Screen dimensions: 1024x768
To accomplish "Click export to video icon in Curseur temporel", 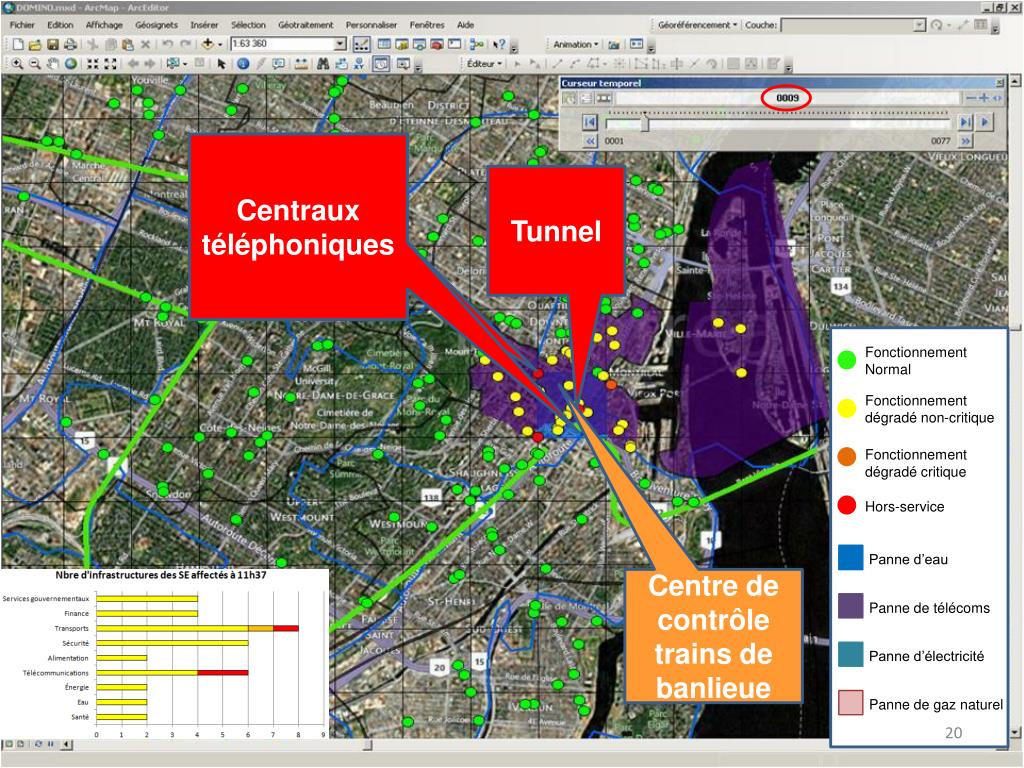I will pos(603,98).
